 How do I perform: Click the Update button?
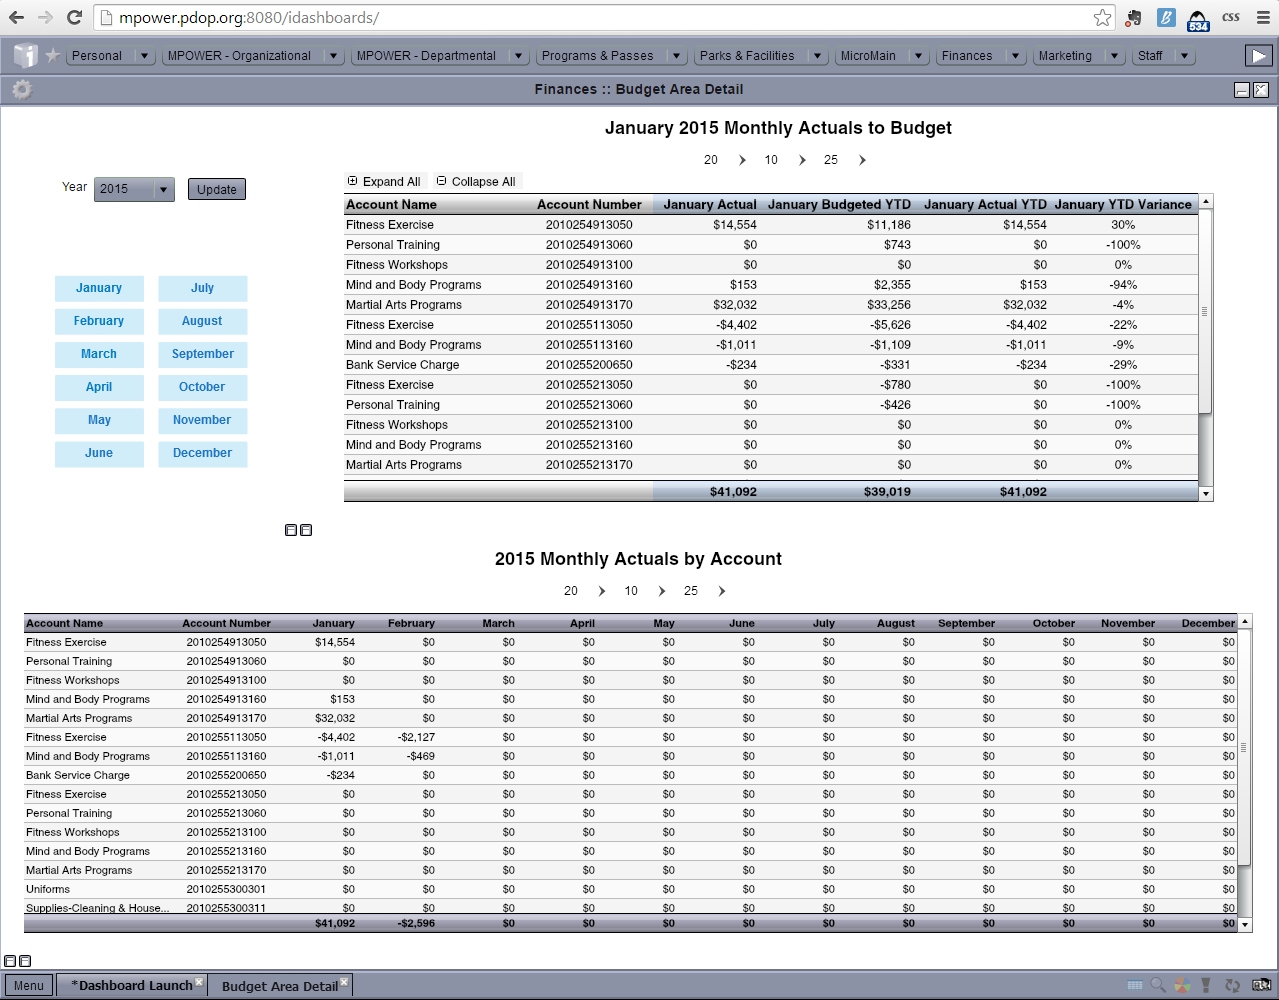(x=217, y=189)
